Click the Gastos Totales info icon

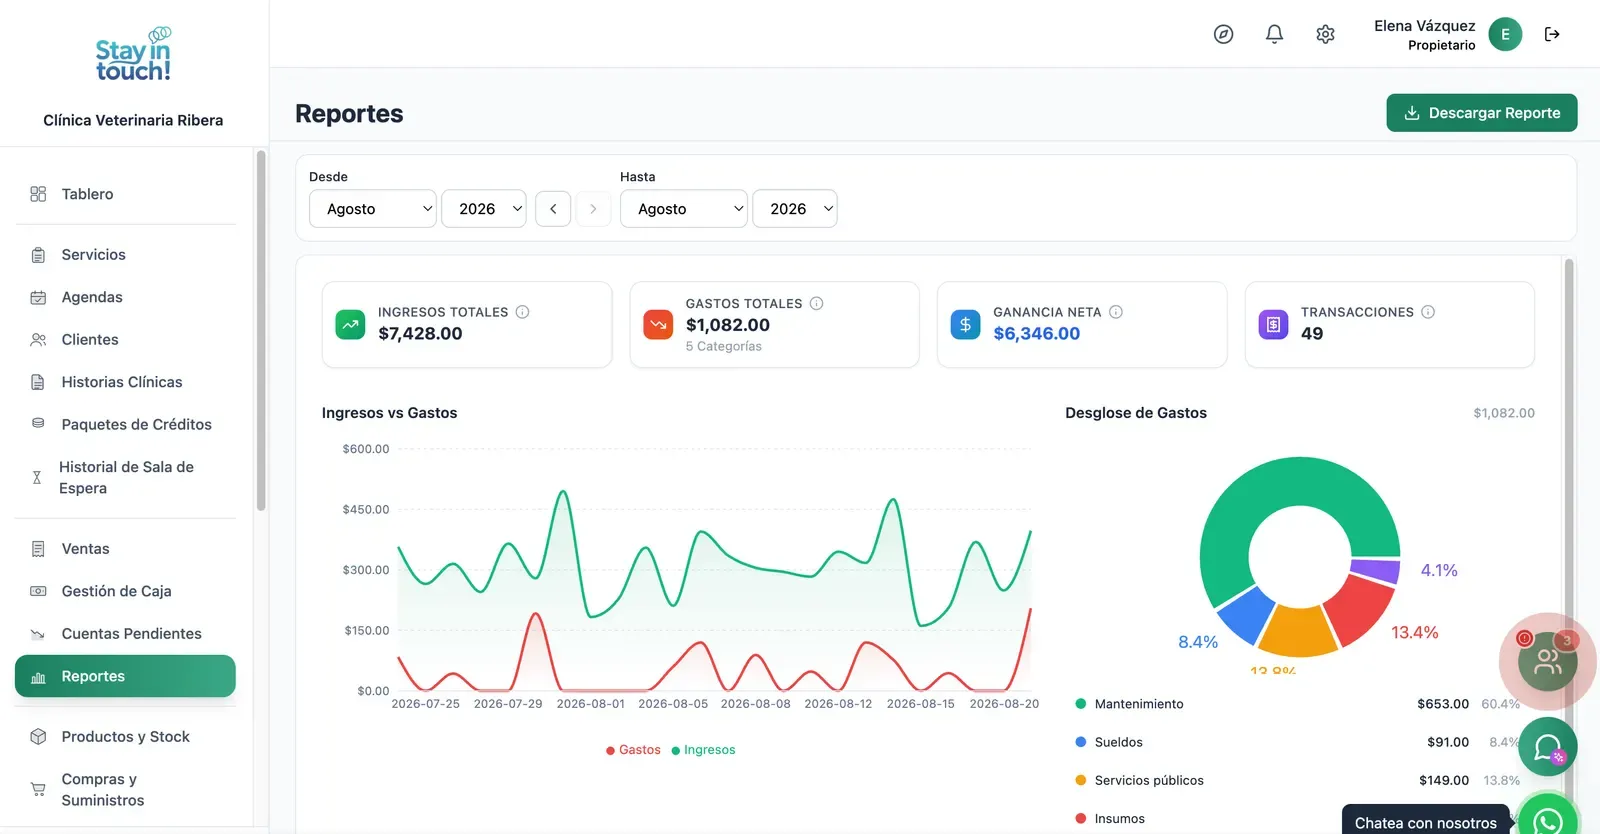pyautogui.click(x=816, y=303)
